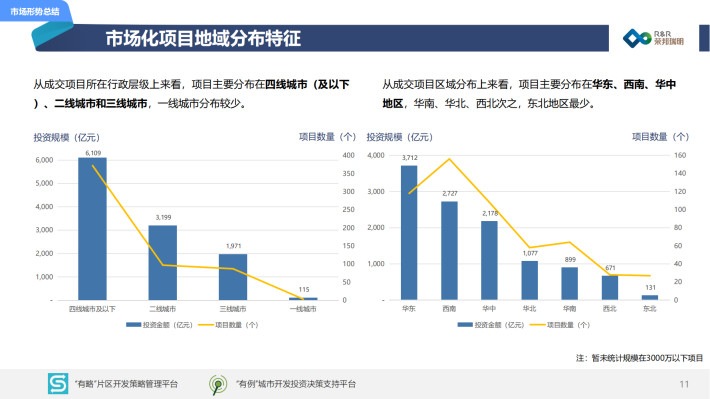Click the footnote about 3000万以下项目
This screenshot has width=710, height=399.
click(639, 358)
